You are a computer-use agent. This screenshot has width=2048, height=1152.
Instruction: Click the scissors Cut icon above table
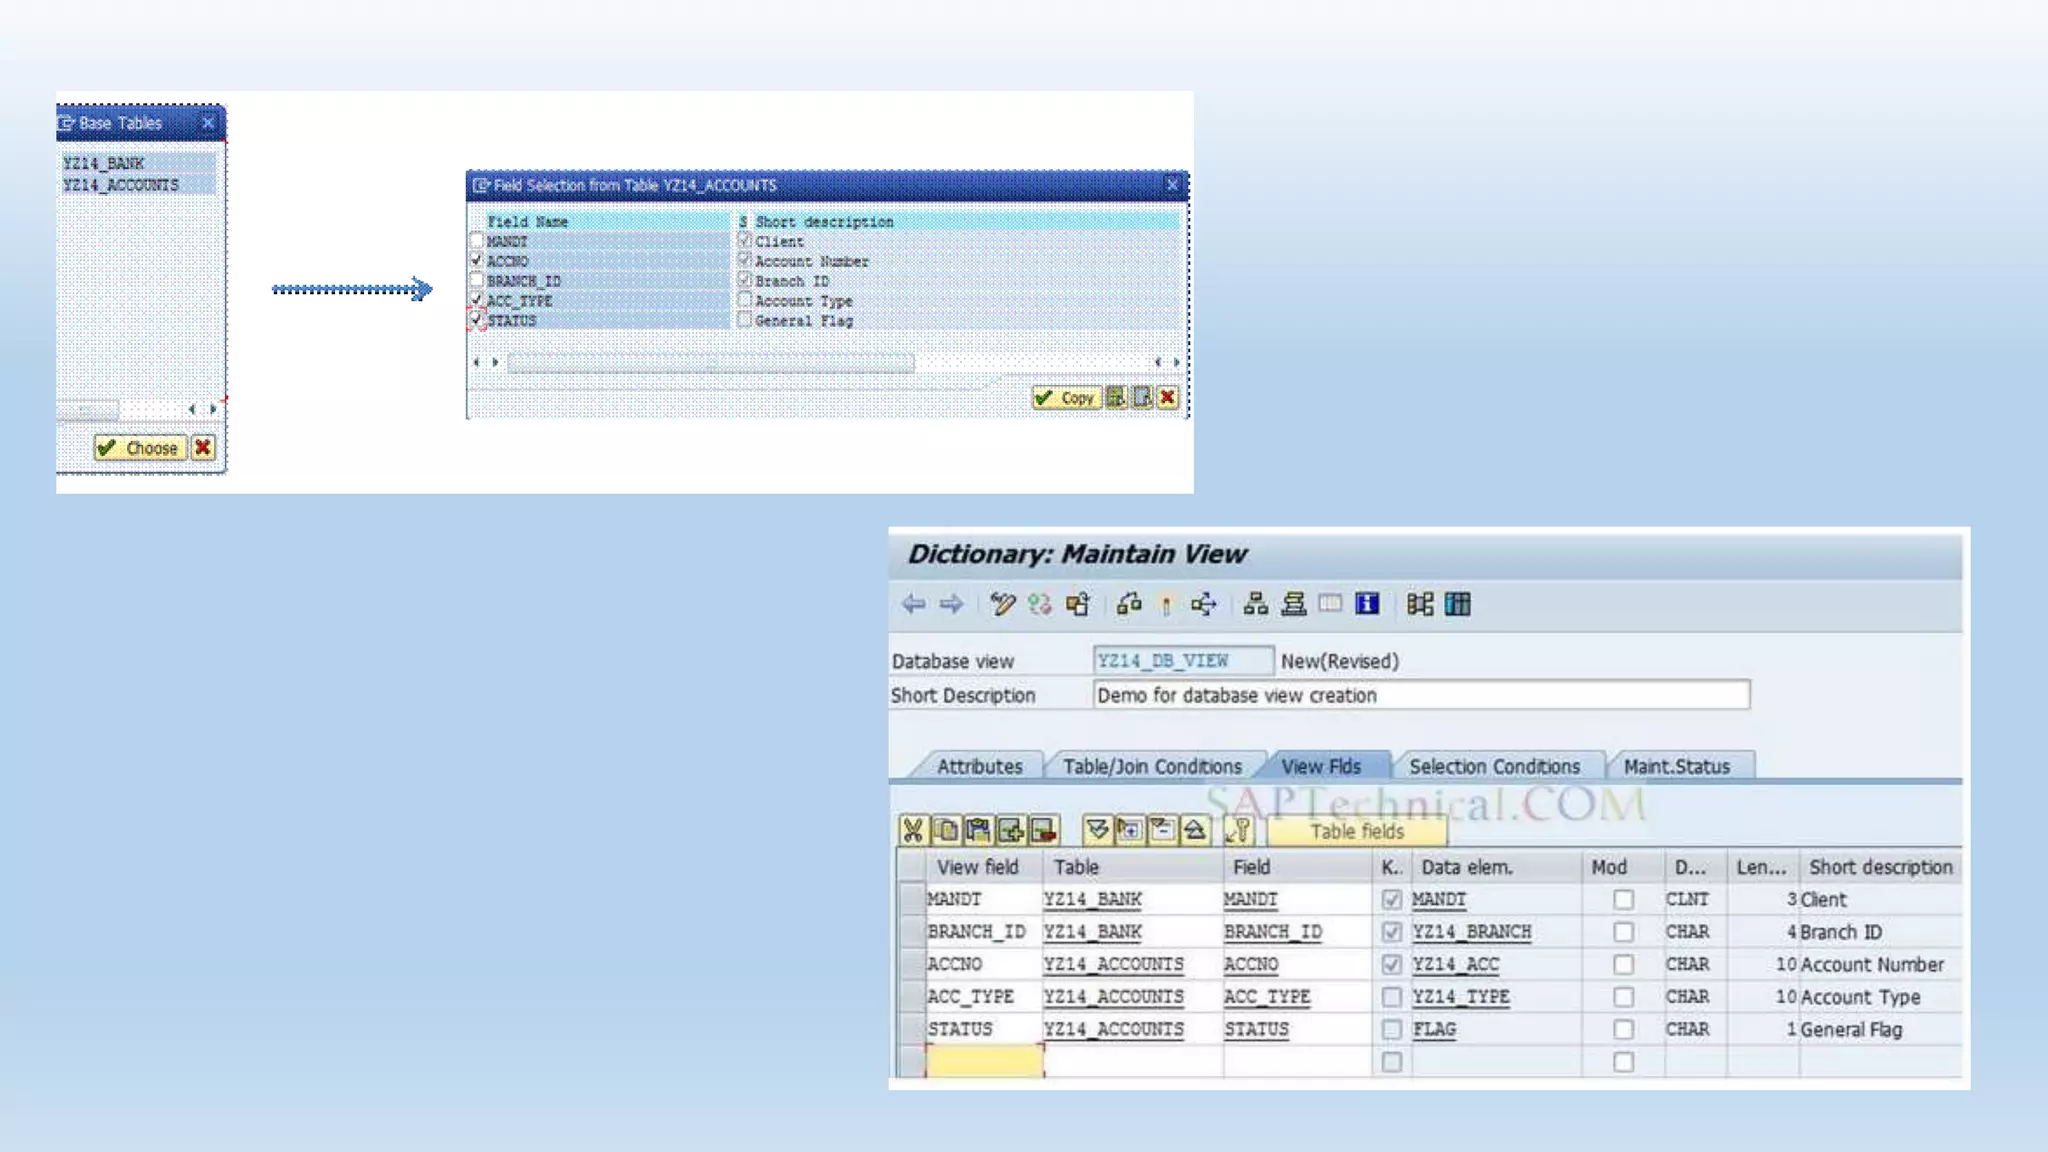coord(912,830)
